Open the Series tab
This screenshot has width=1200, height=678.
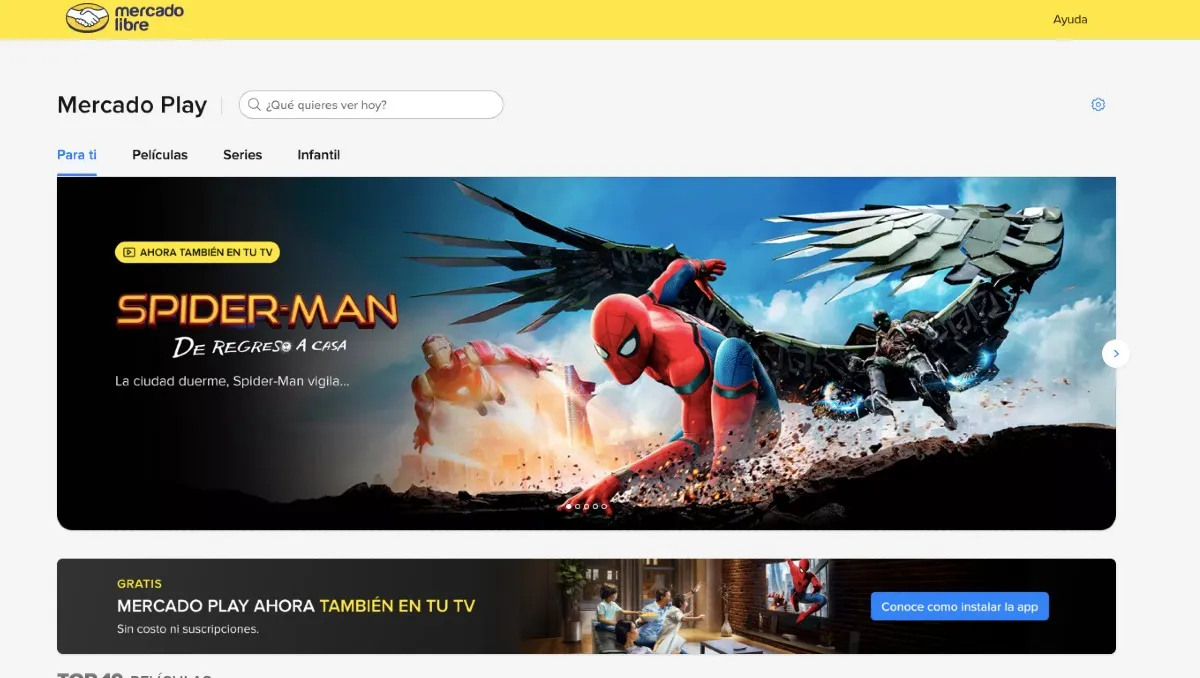[x=242, y=155]
